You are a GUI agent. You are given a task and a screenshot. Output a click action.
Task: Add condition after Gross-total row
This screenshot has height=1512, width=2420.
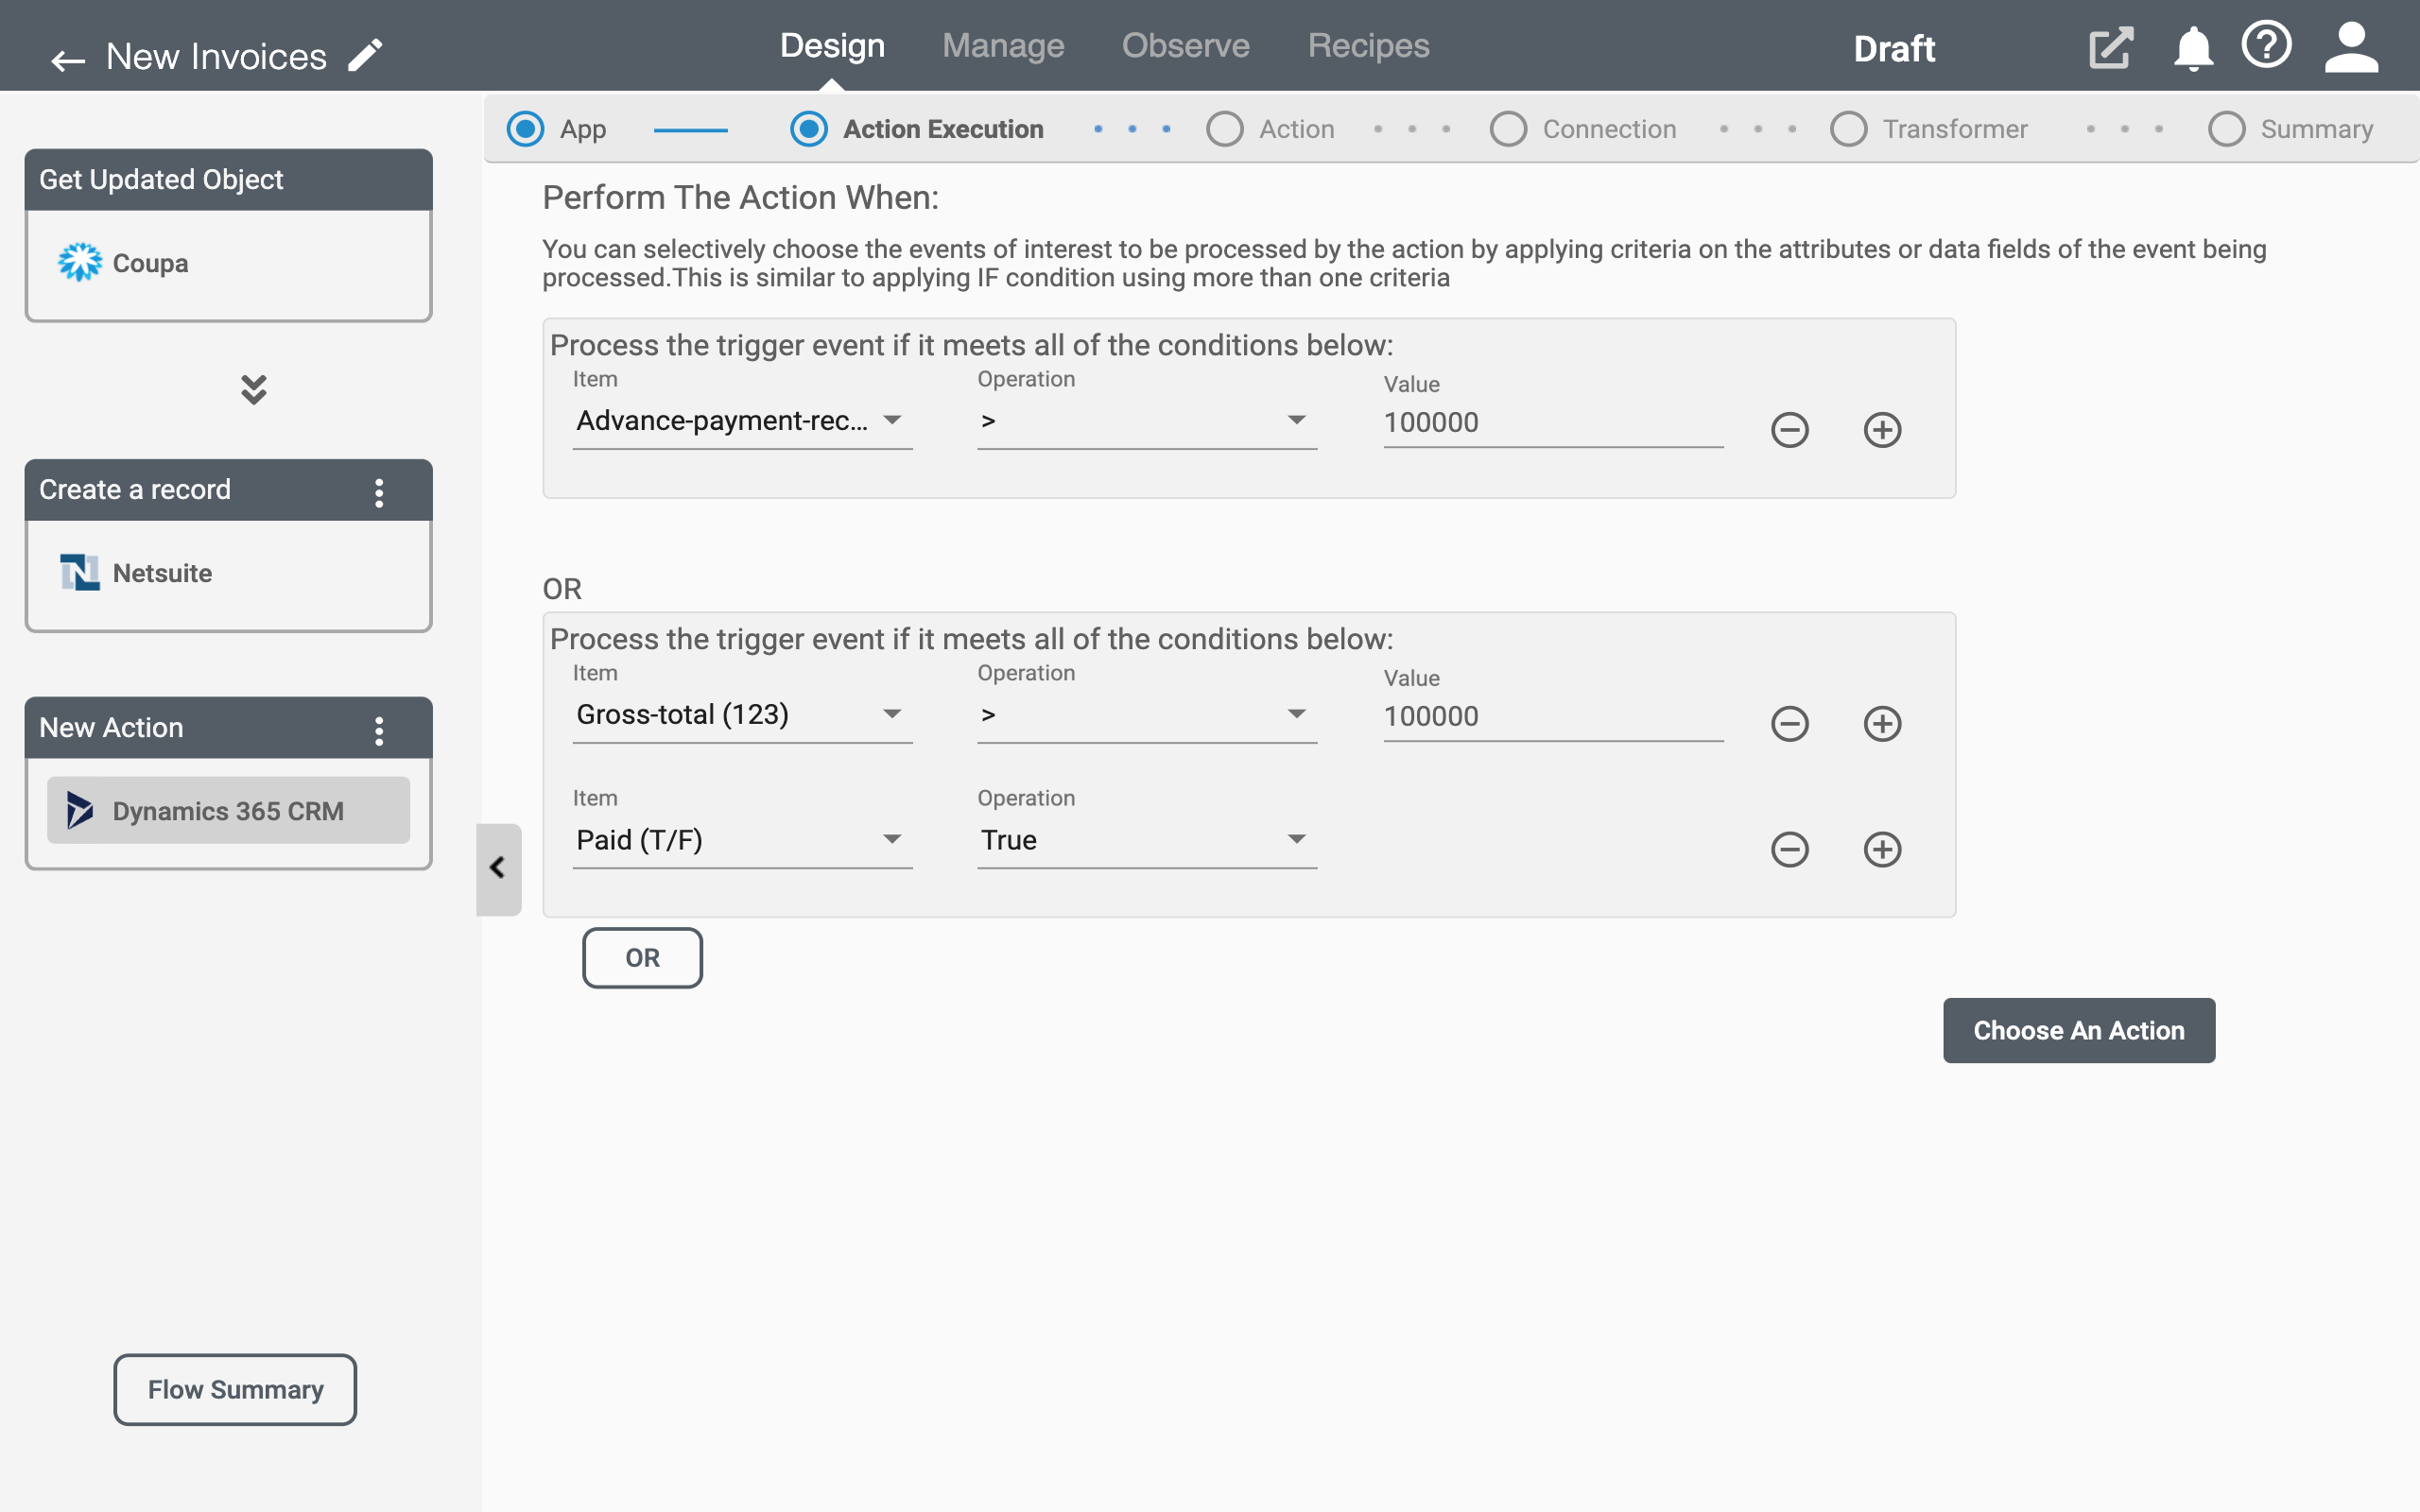(1882, 724)
